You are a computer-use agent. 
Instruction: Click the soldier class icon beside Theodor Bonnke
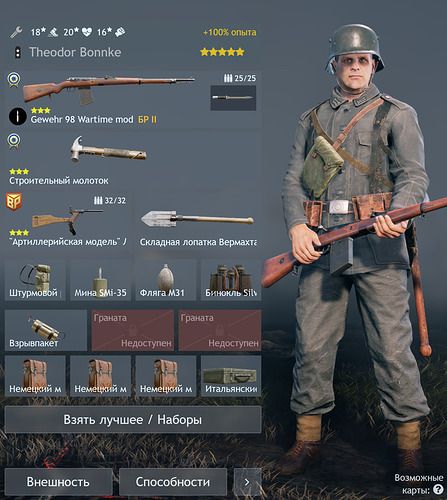[x=18, y=53]
